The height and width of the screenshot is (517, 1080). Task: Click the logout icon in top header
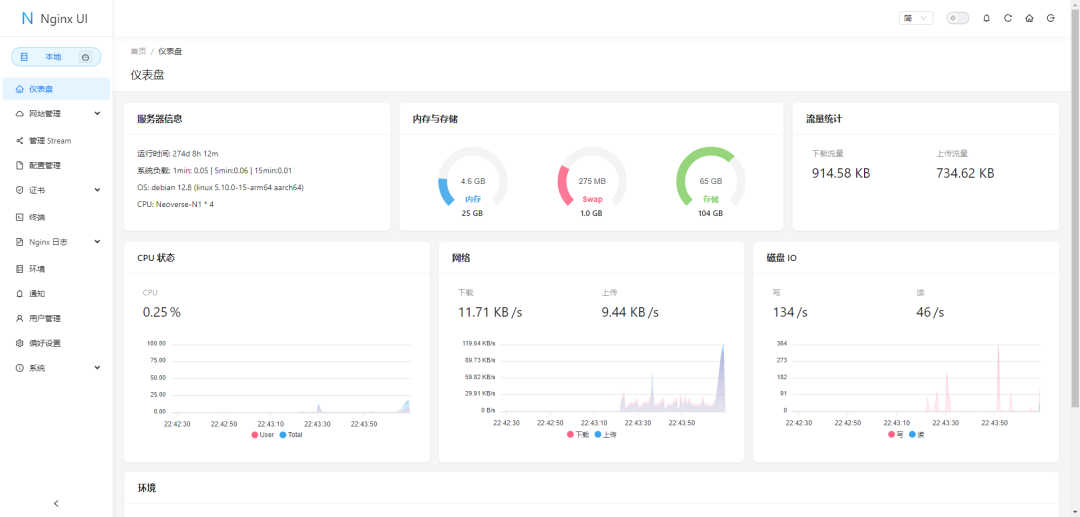pyautogui.click(x=1050, y=18)
